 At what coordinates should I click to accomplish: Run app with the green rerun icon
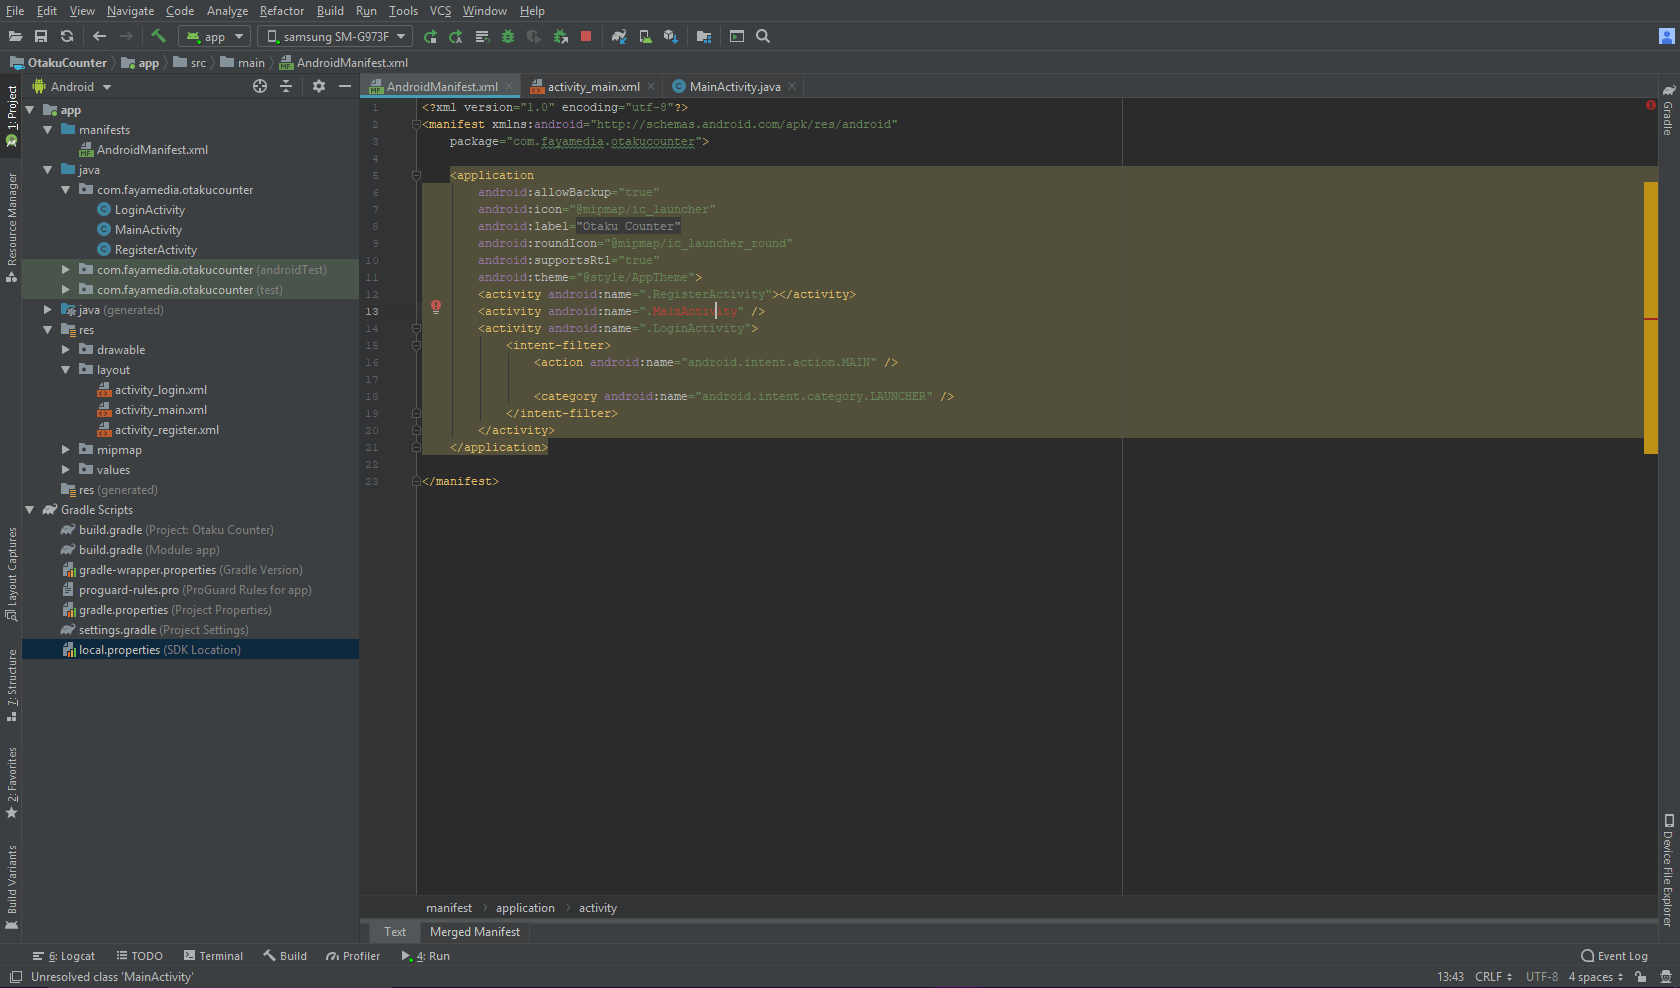[x=430, y=36]
